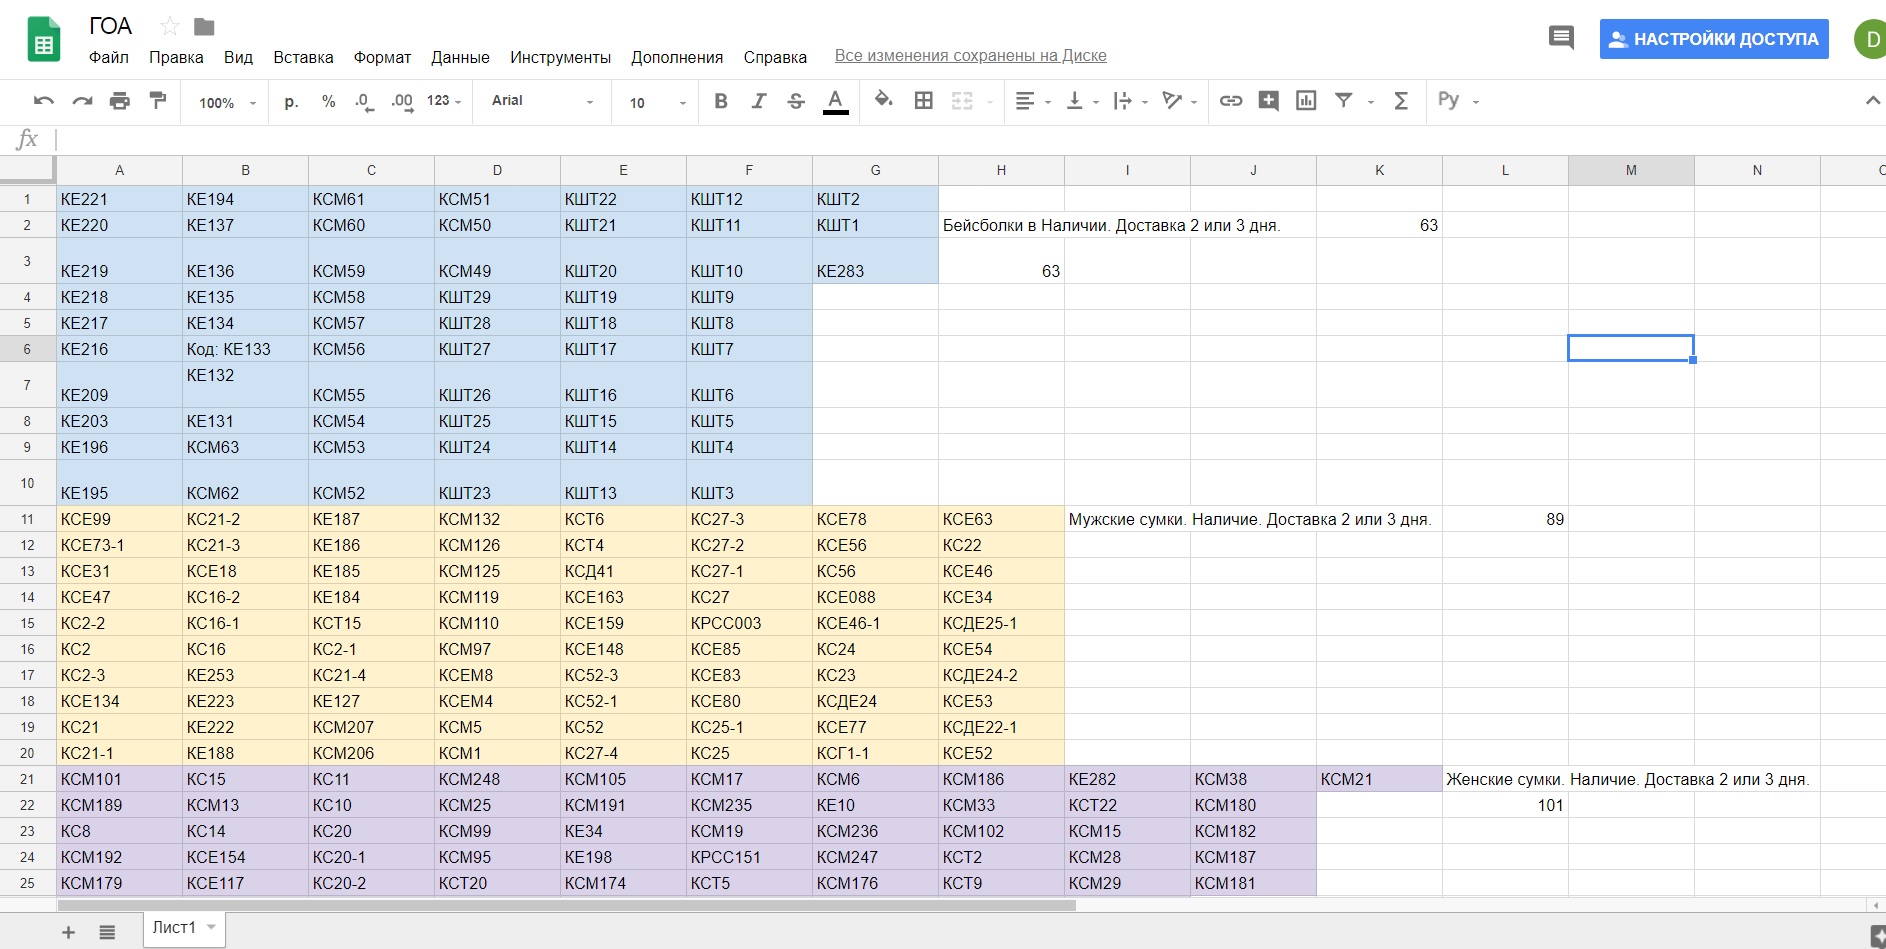The width and height of the screenshot is (1886, 949).
Task: Select the Paint format roller icon
Action: [158, 100]
